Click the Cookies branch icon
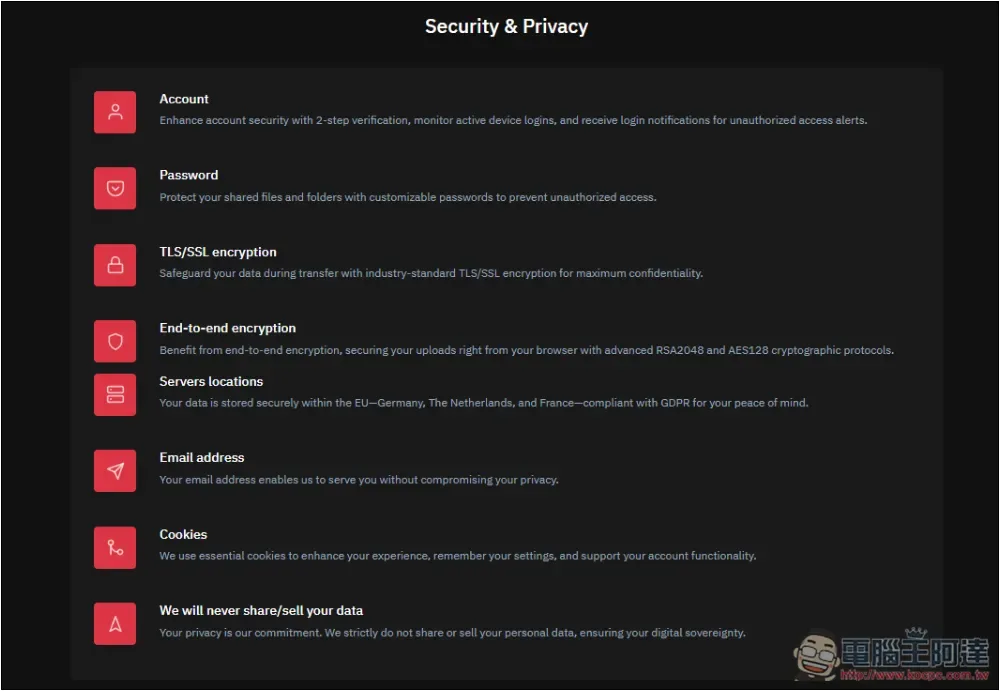Viewport: 1000px width, 691px height. pyautogui.click(x=115, y=547)
